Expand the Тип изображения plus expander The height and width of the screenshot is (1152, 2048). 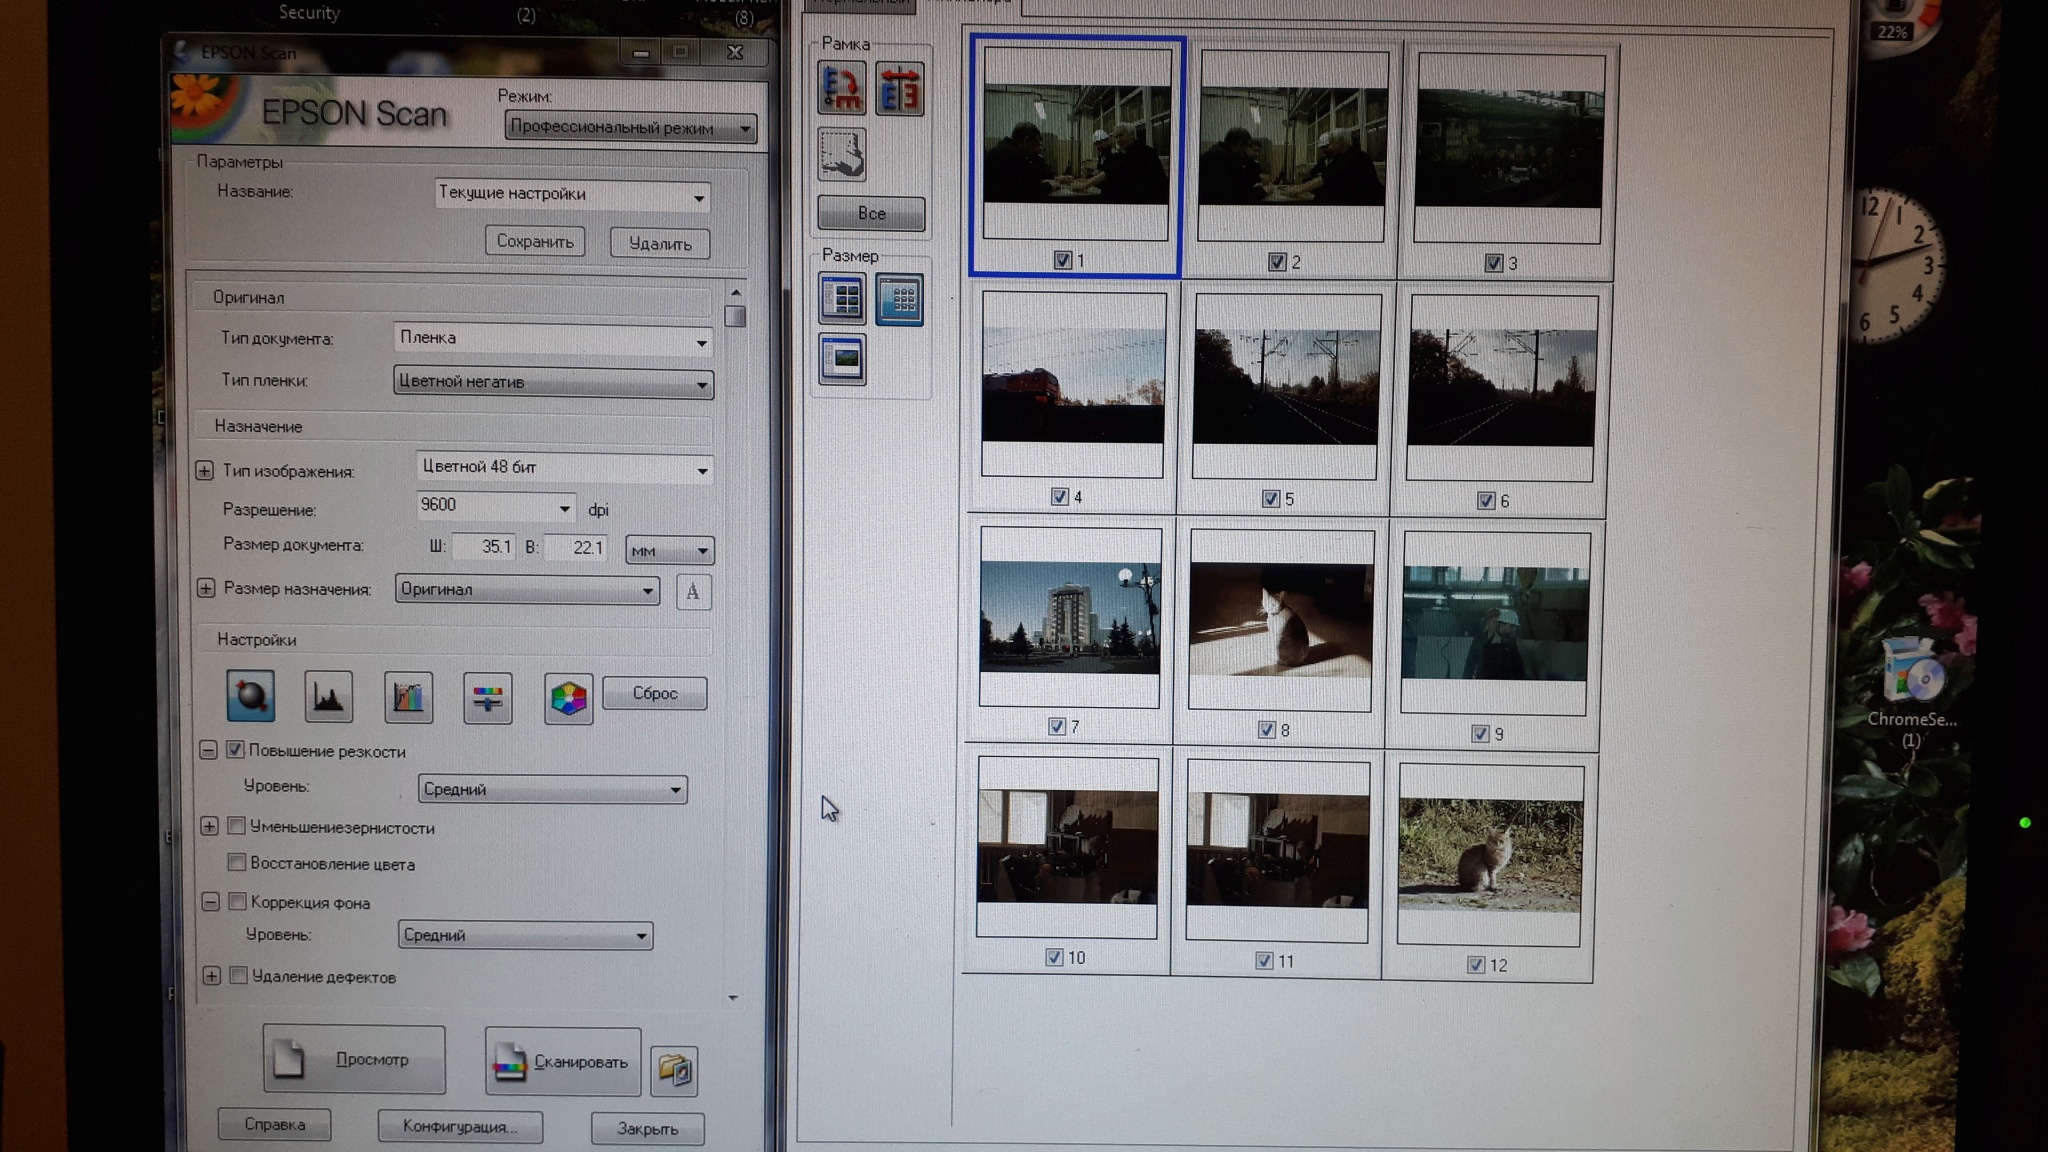(x=204, y=470)
